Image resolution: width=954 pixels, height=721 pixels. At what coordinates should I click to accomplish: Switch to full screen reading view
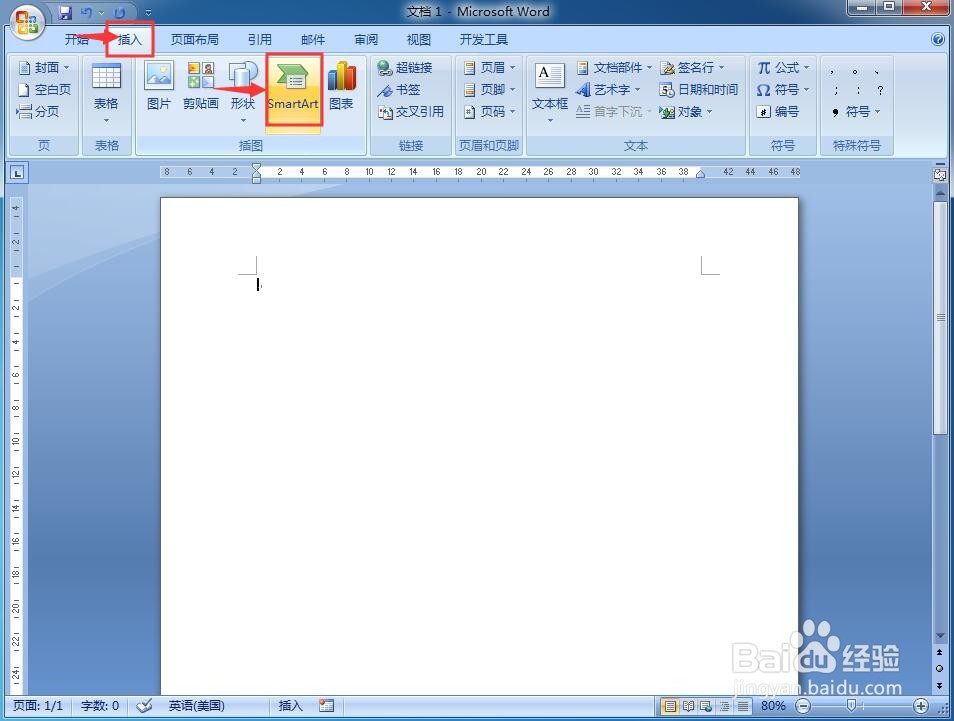click(688, 706)
